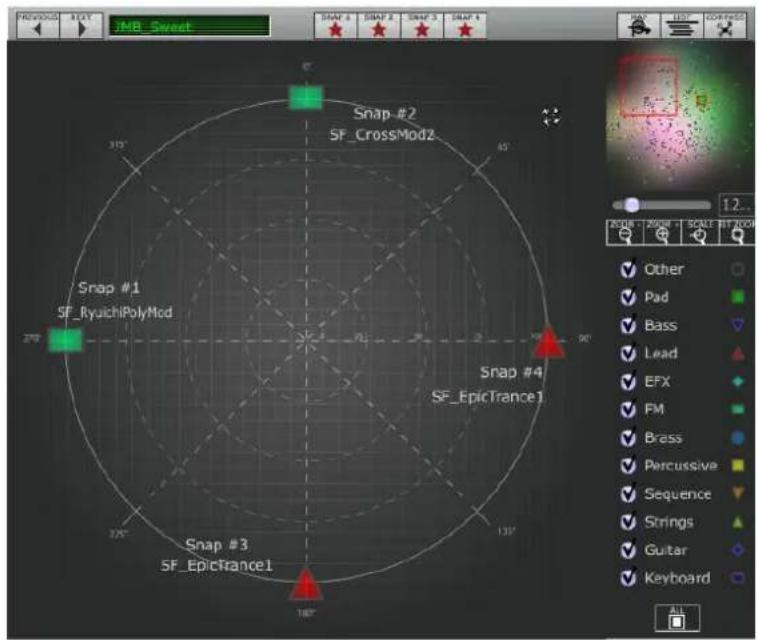This screenshot has width=757, height=640.
Task: Select the Snap #2 green pad marker
Action: [x=306, y=97]
